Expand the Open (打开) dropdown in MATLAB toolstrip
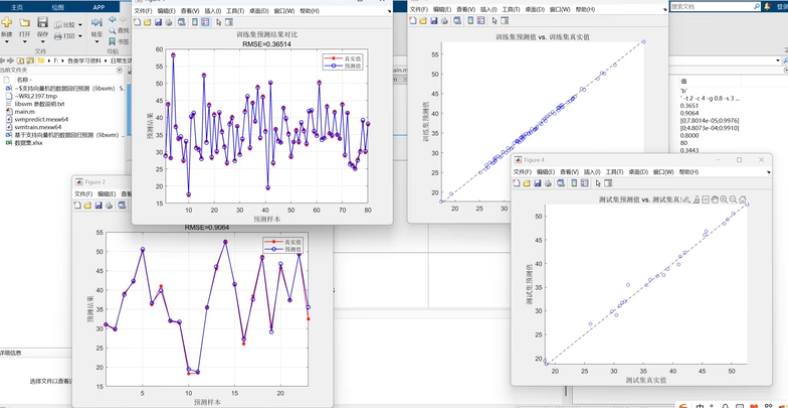 point(24,41)
